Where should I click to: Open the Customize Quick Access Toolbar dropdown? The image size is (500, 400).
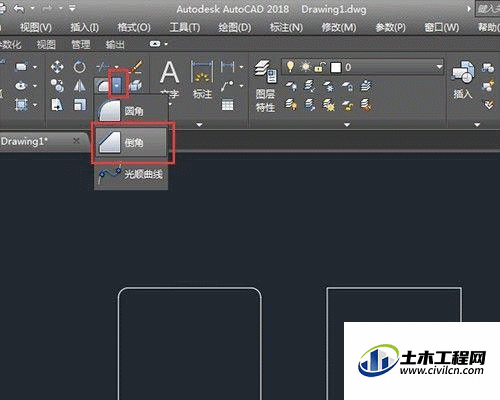point(72,8)
